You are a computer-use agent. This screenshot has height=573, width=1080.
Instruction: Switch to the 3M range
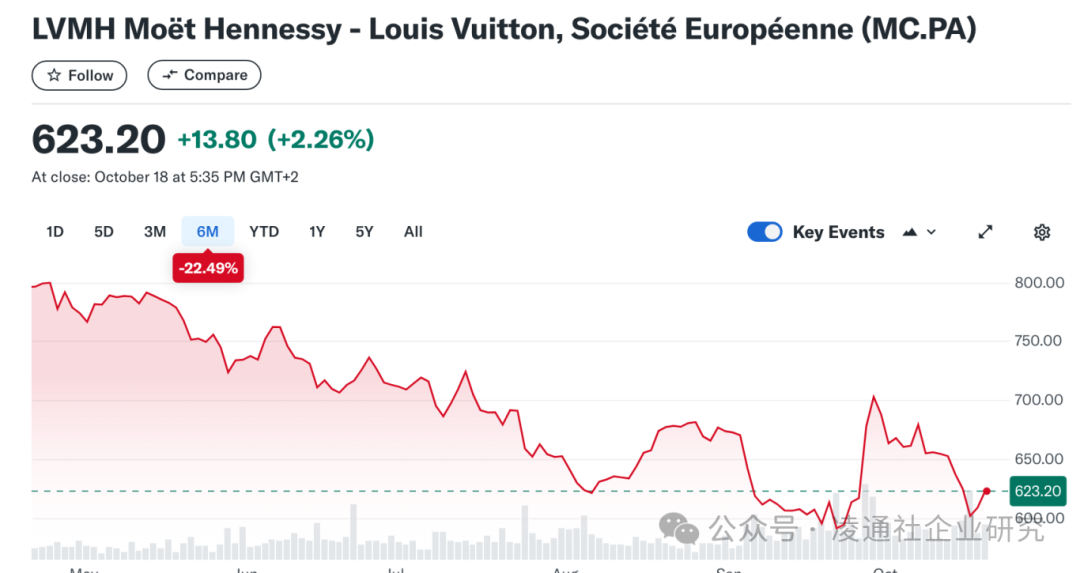[155, 232]
